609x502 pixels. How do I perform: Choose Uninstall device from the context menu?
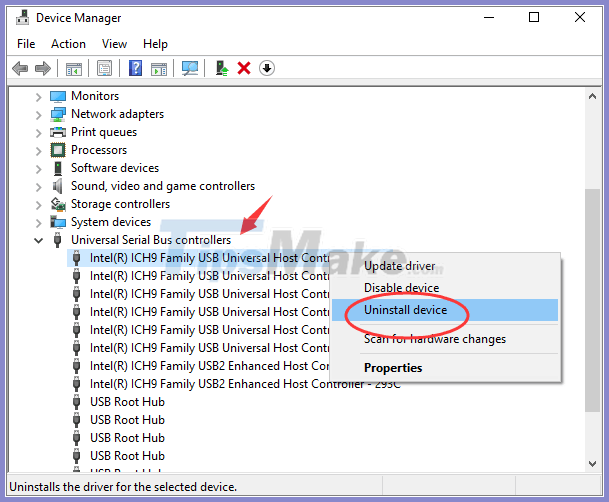click(405, 311)
